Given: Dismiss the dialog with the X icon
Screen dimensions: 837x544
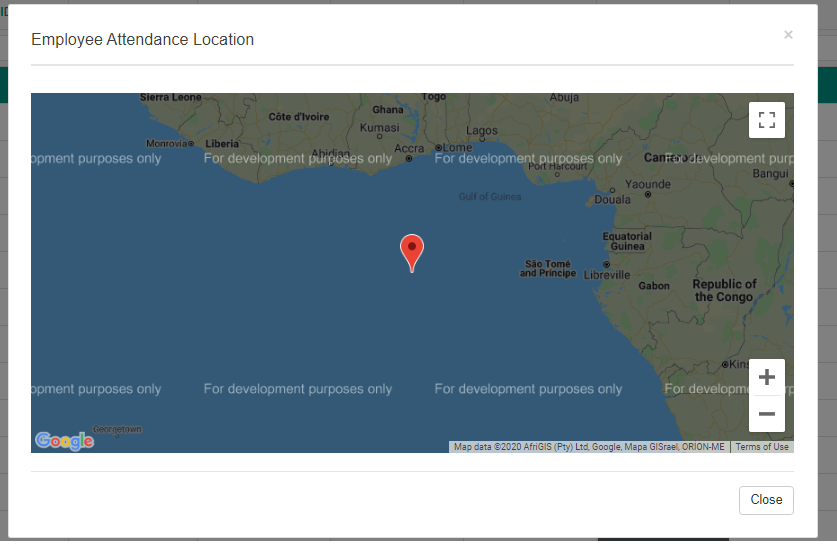Looking at the screenshot, I should [x=788, y=35].
